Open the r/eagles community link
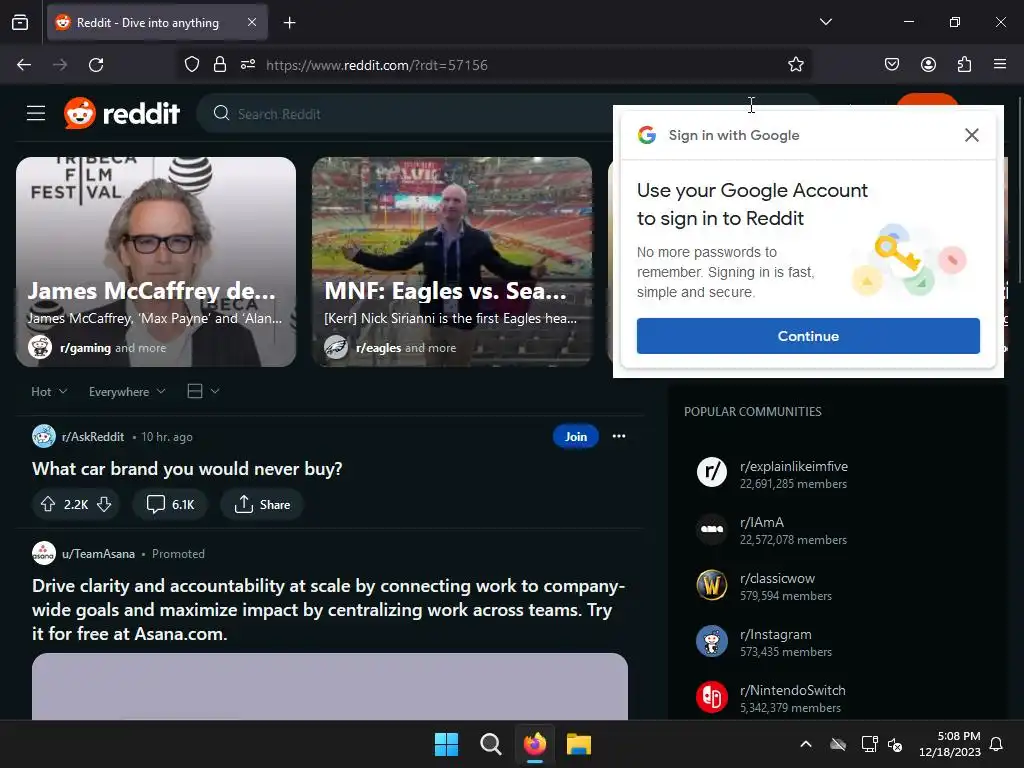 point(379,348)
